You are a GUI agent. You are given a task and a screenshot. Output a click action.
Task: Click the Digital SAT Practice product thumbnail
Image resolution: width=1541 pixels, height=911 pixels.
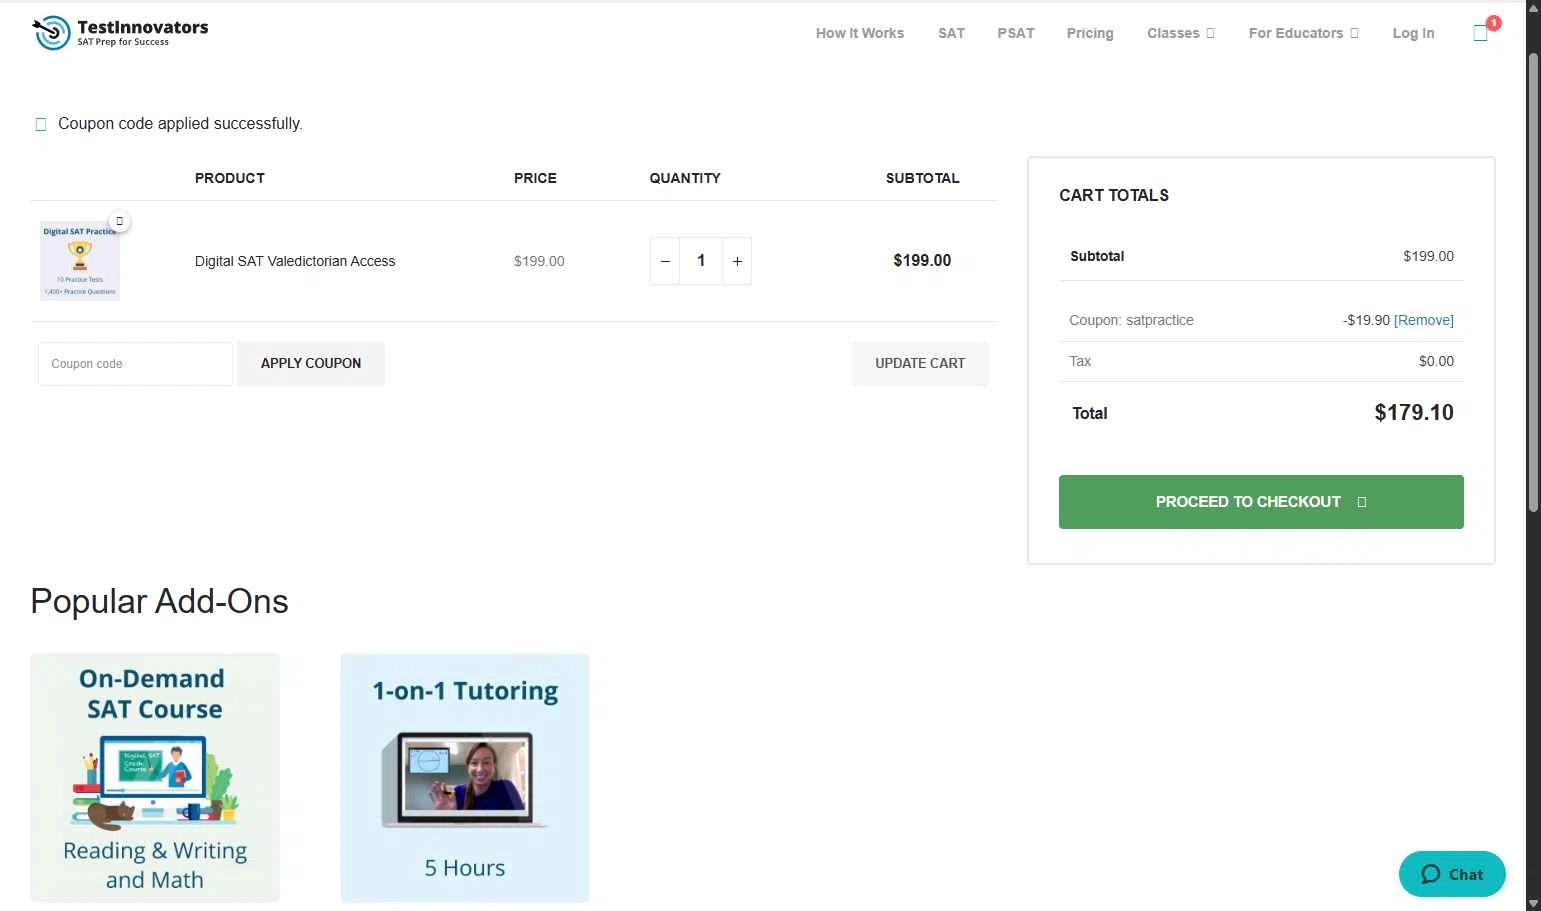click(x=80, y=261)
